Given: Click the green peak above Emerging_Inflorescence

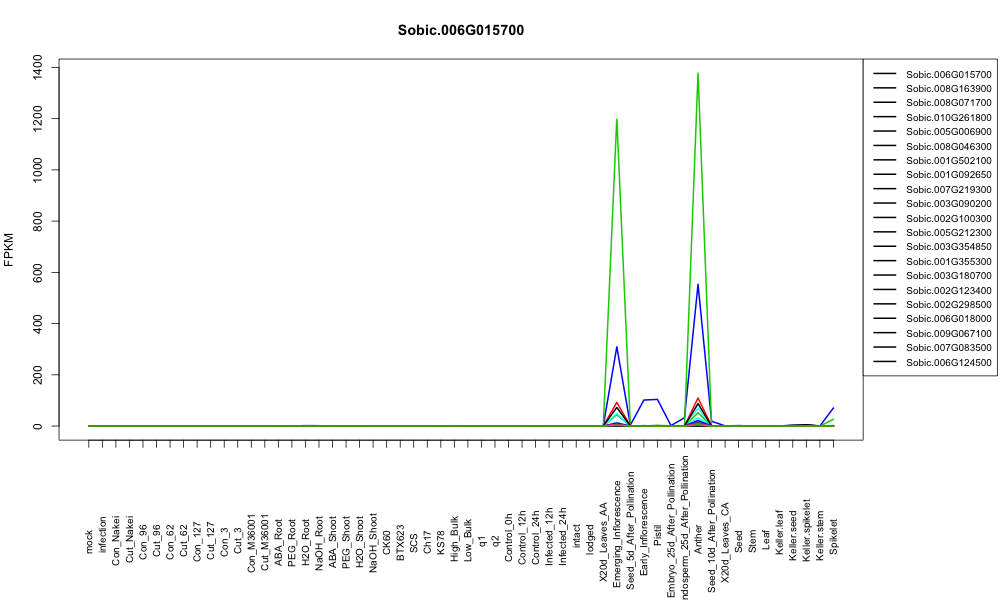Looking at the screenshot, I should click(617, 120).
